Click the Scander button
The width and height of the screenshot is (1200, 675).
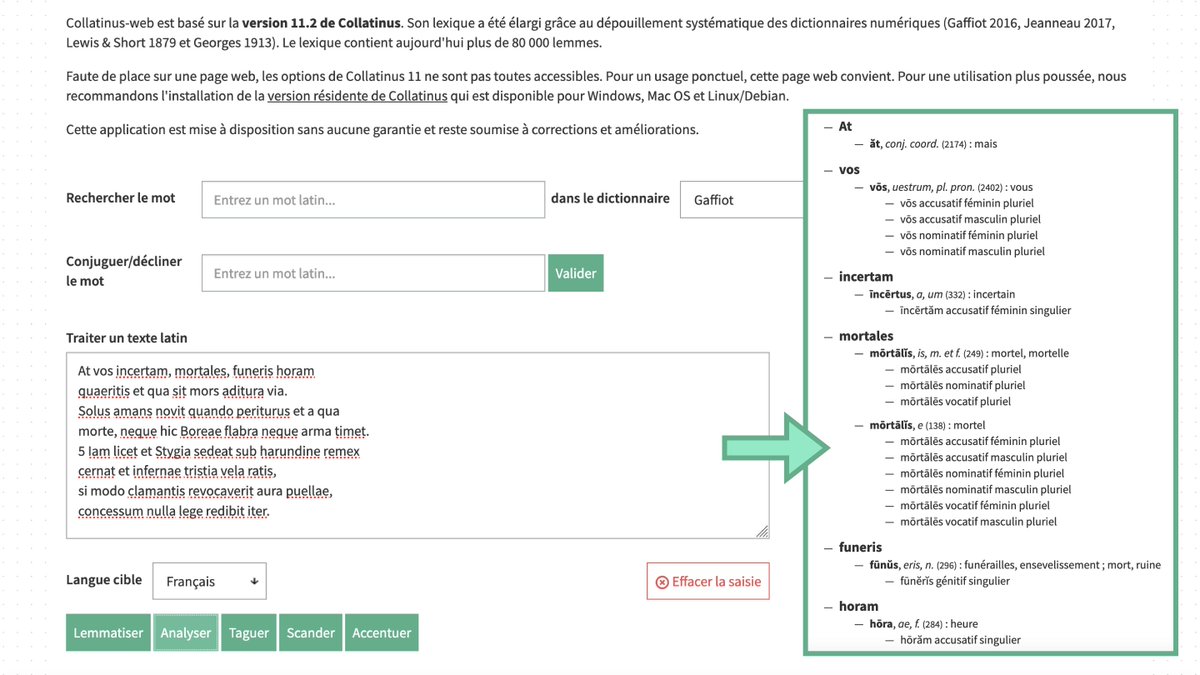[310, 633]
